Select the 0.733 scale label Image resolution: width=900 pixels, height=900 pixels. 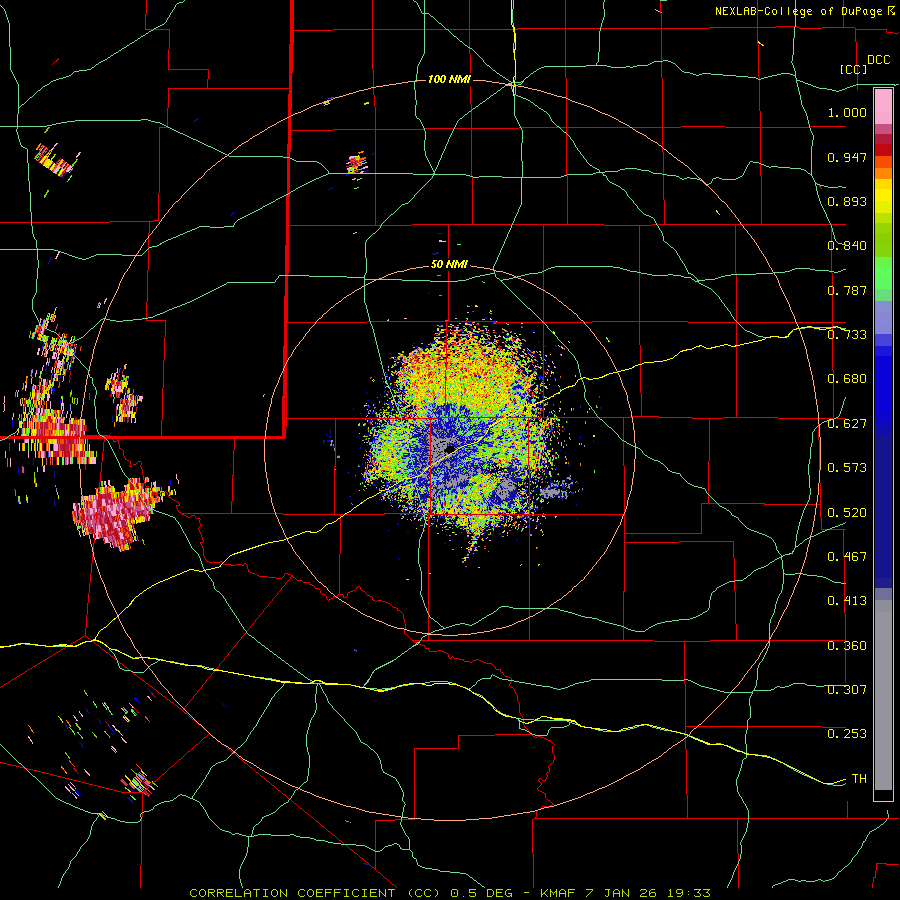pyautogui.click(x=847, y=335)
